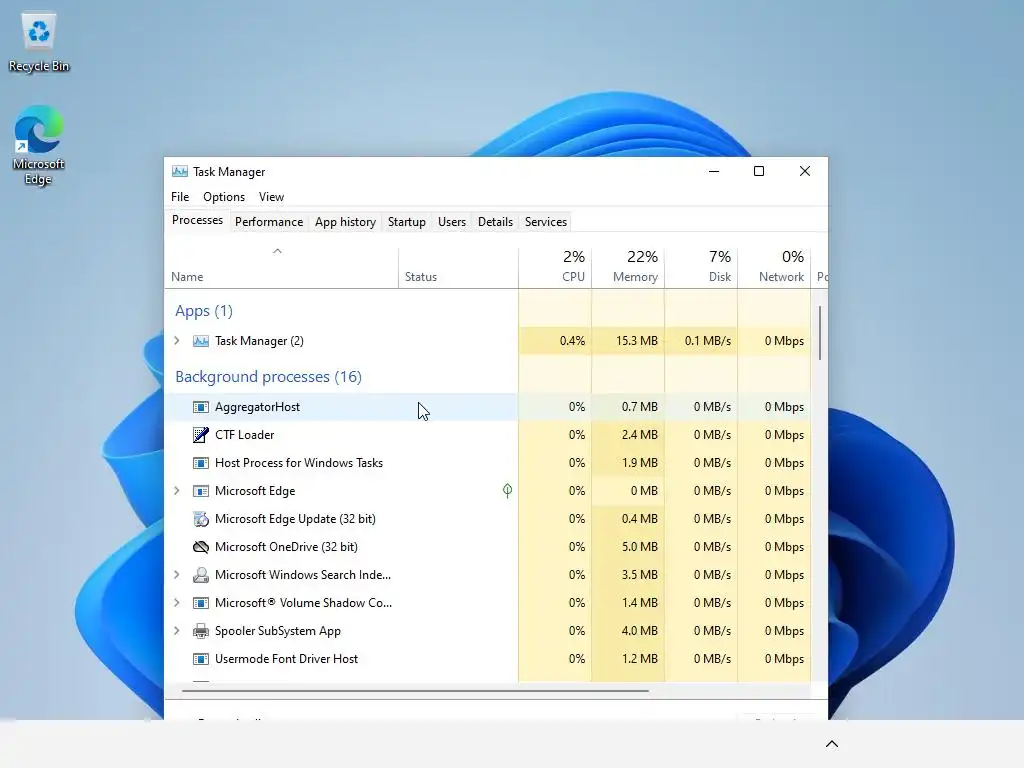This screenshot has height=768, width=1024.
Task: Click the 1.9 MB memory value for Host Process
Action: (639, 463)
